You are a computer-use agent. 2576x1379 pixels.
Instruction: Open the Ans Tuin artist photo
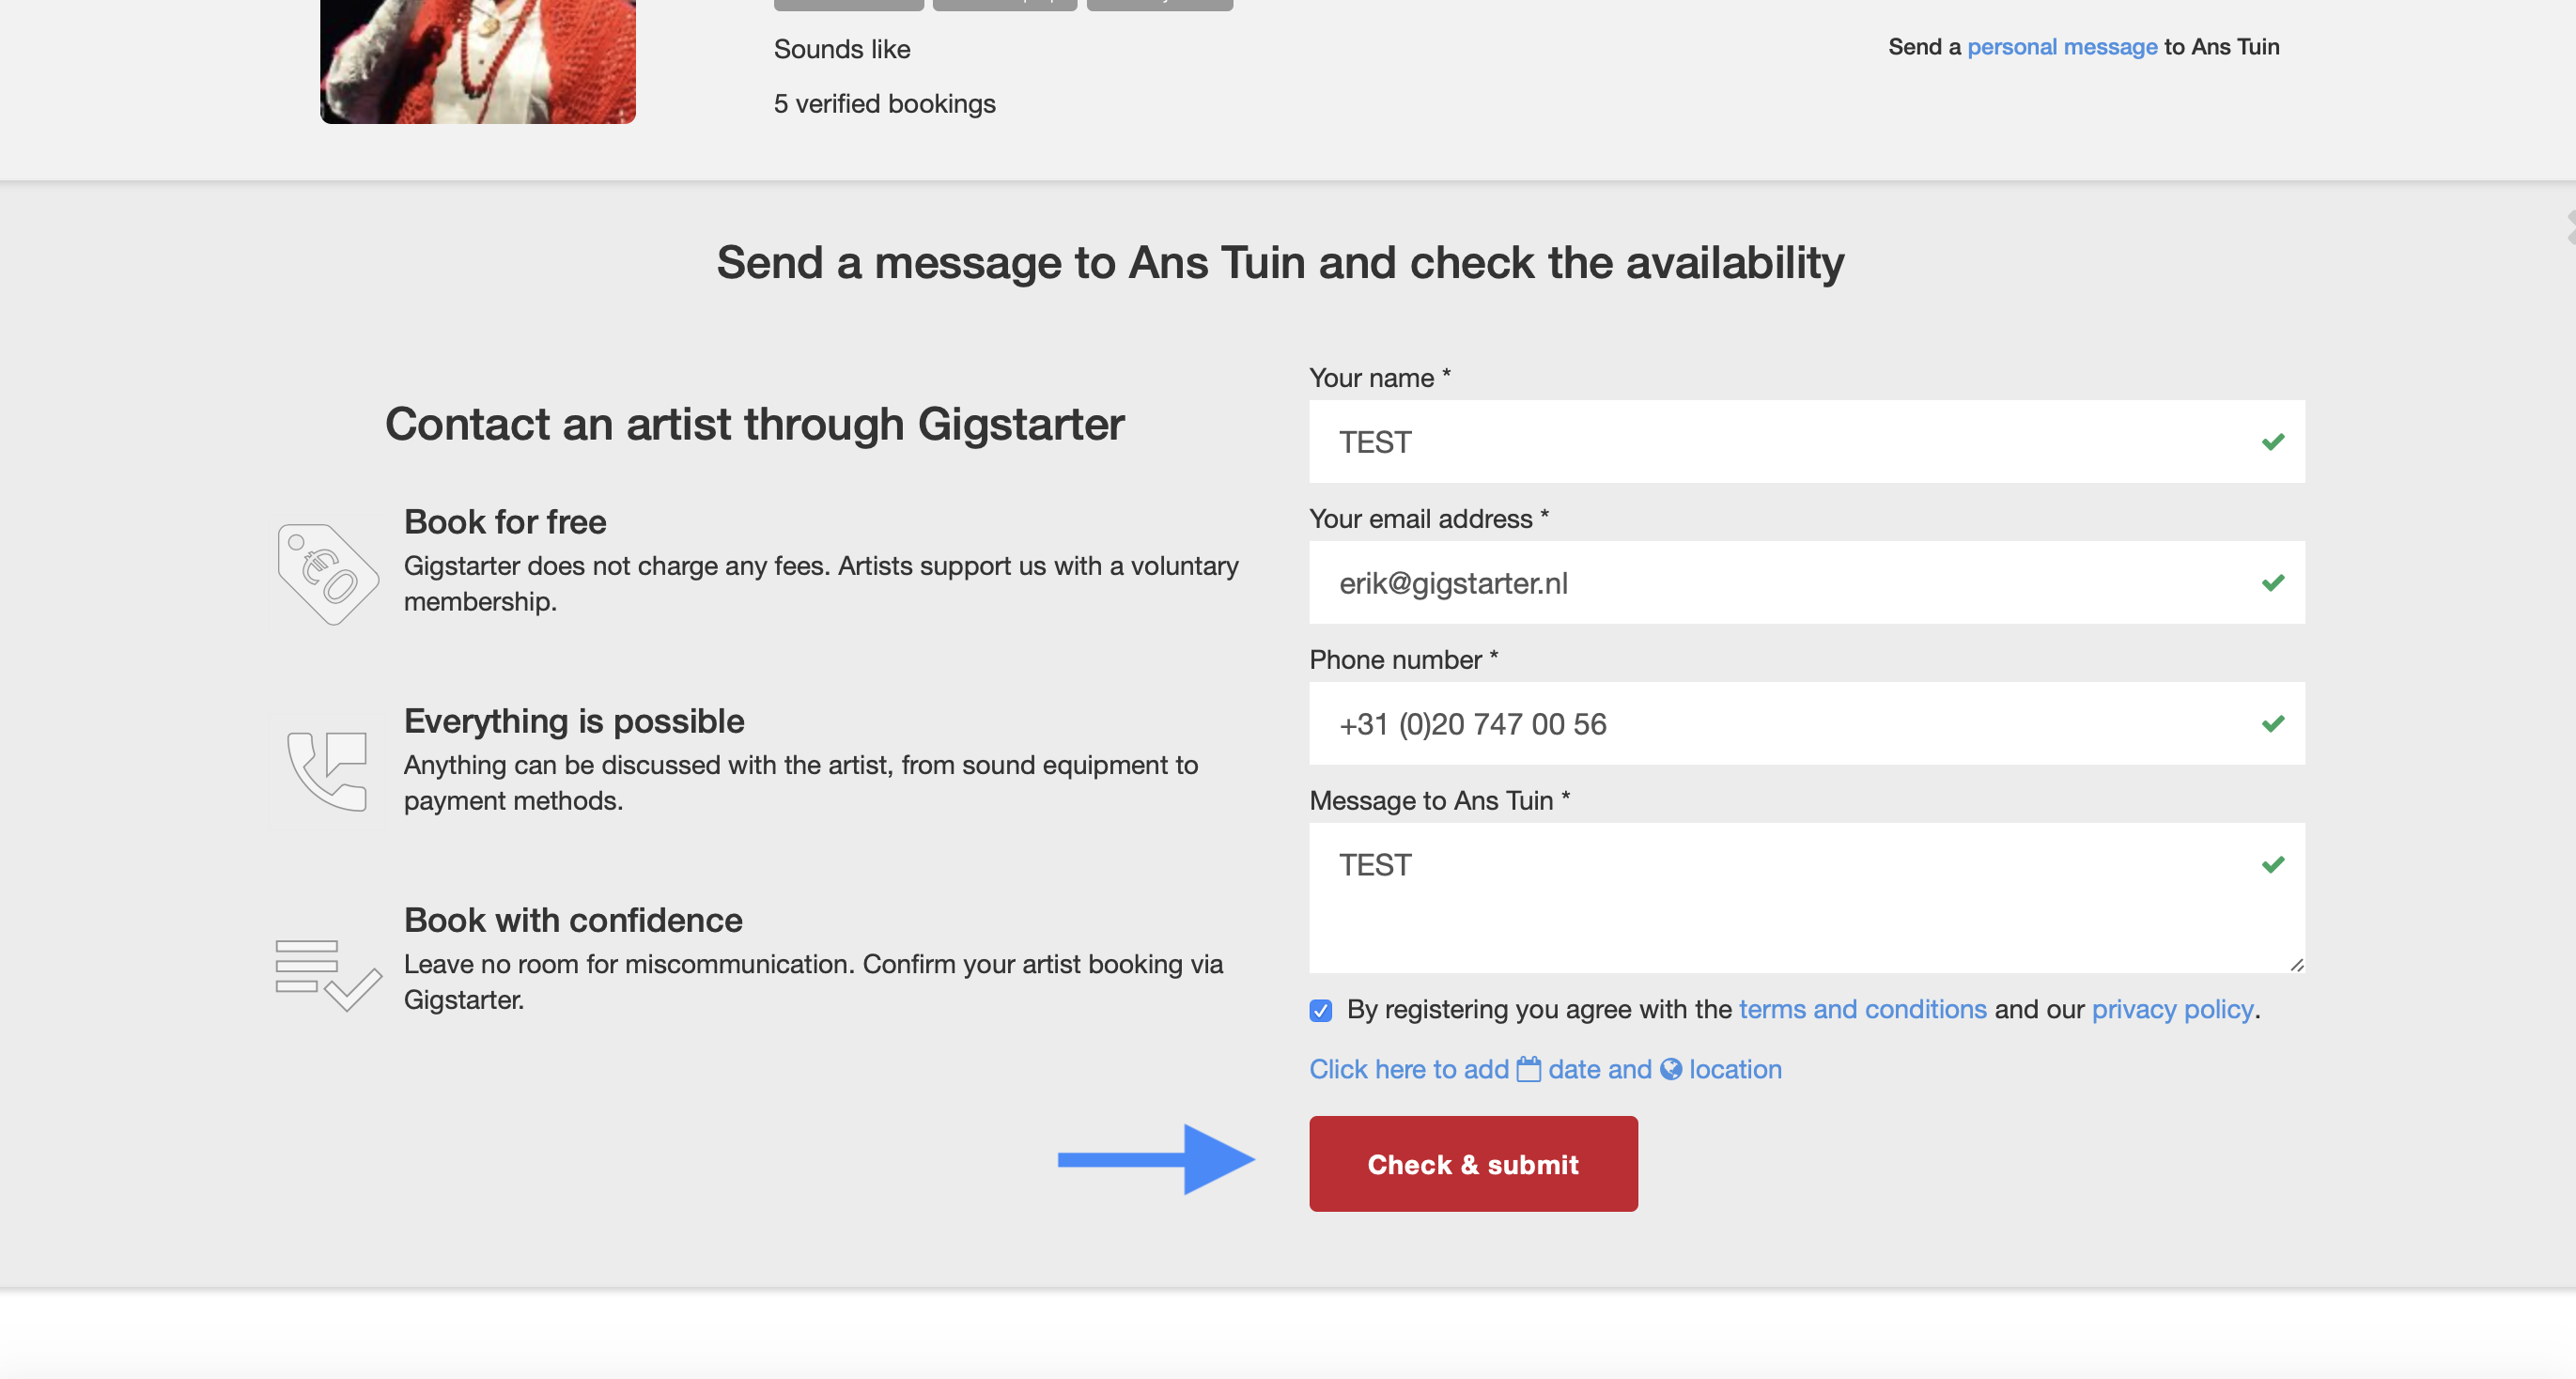coord(477,61)
